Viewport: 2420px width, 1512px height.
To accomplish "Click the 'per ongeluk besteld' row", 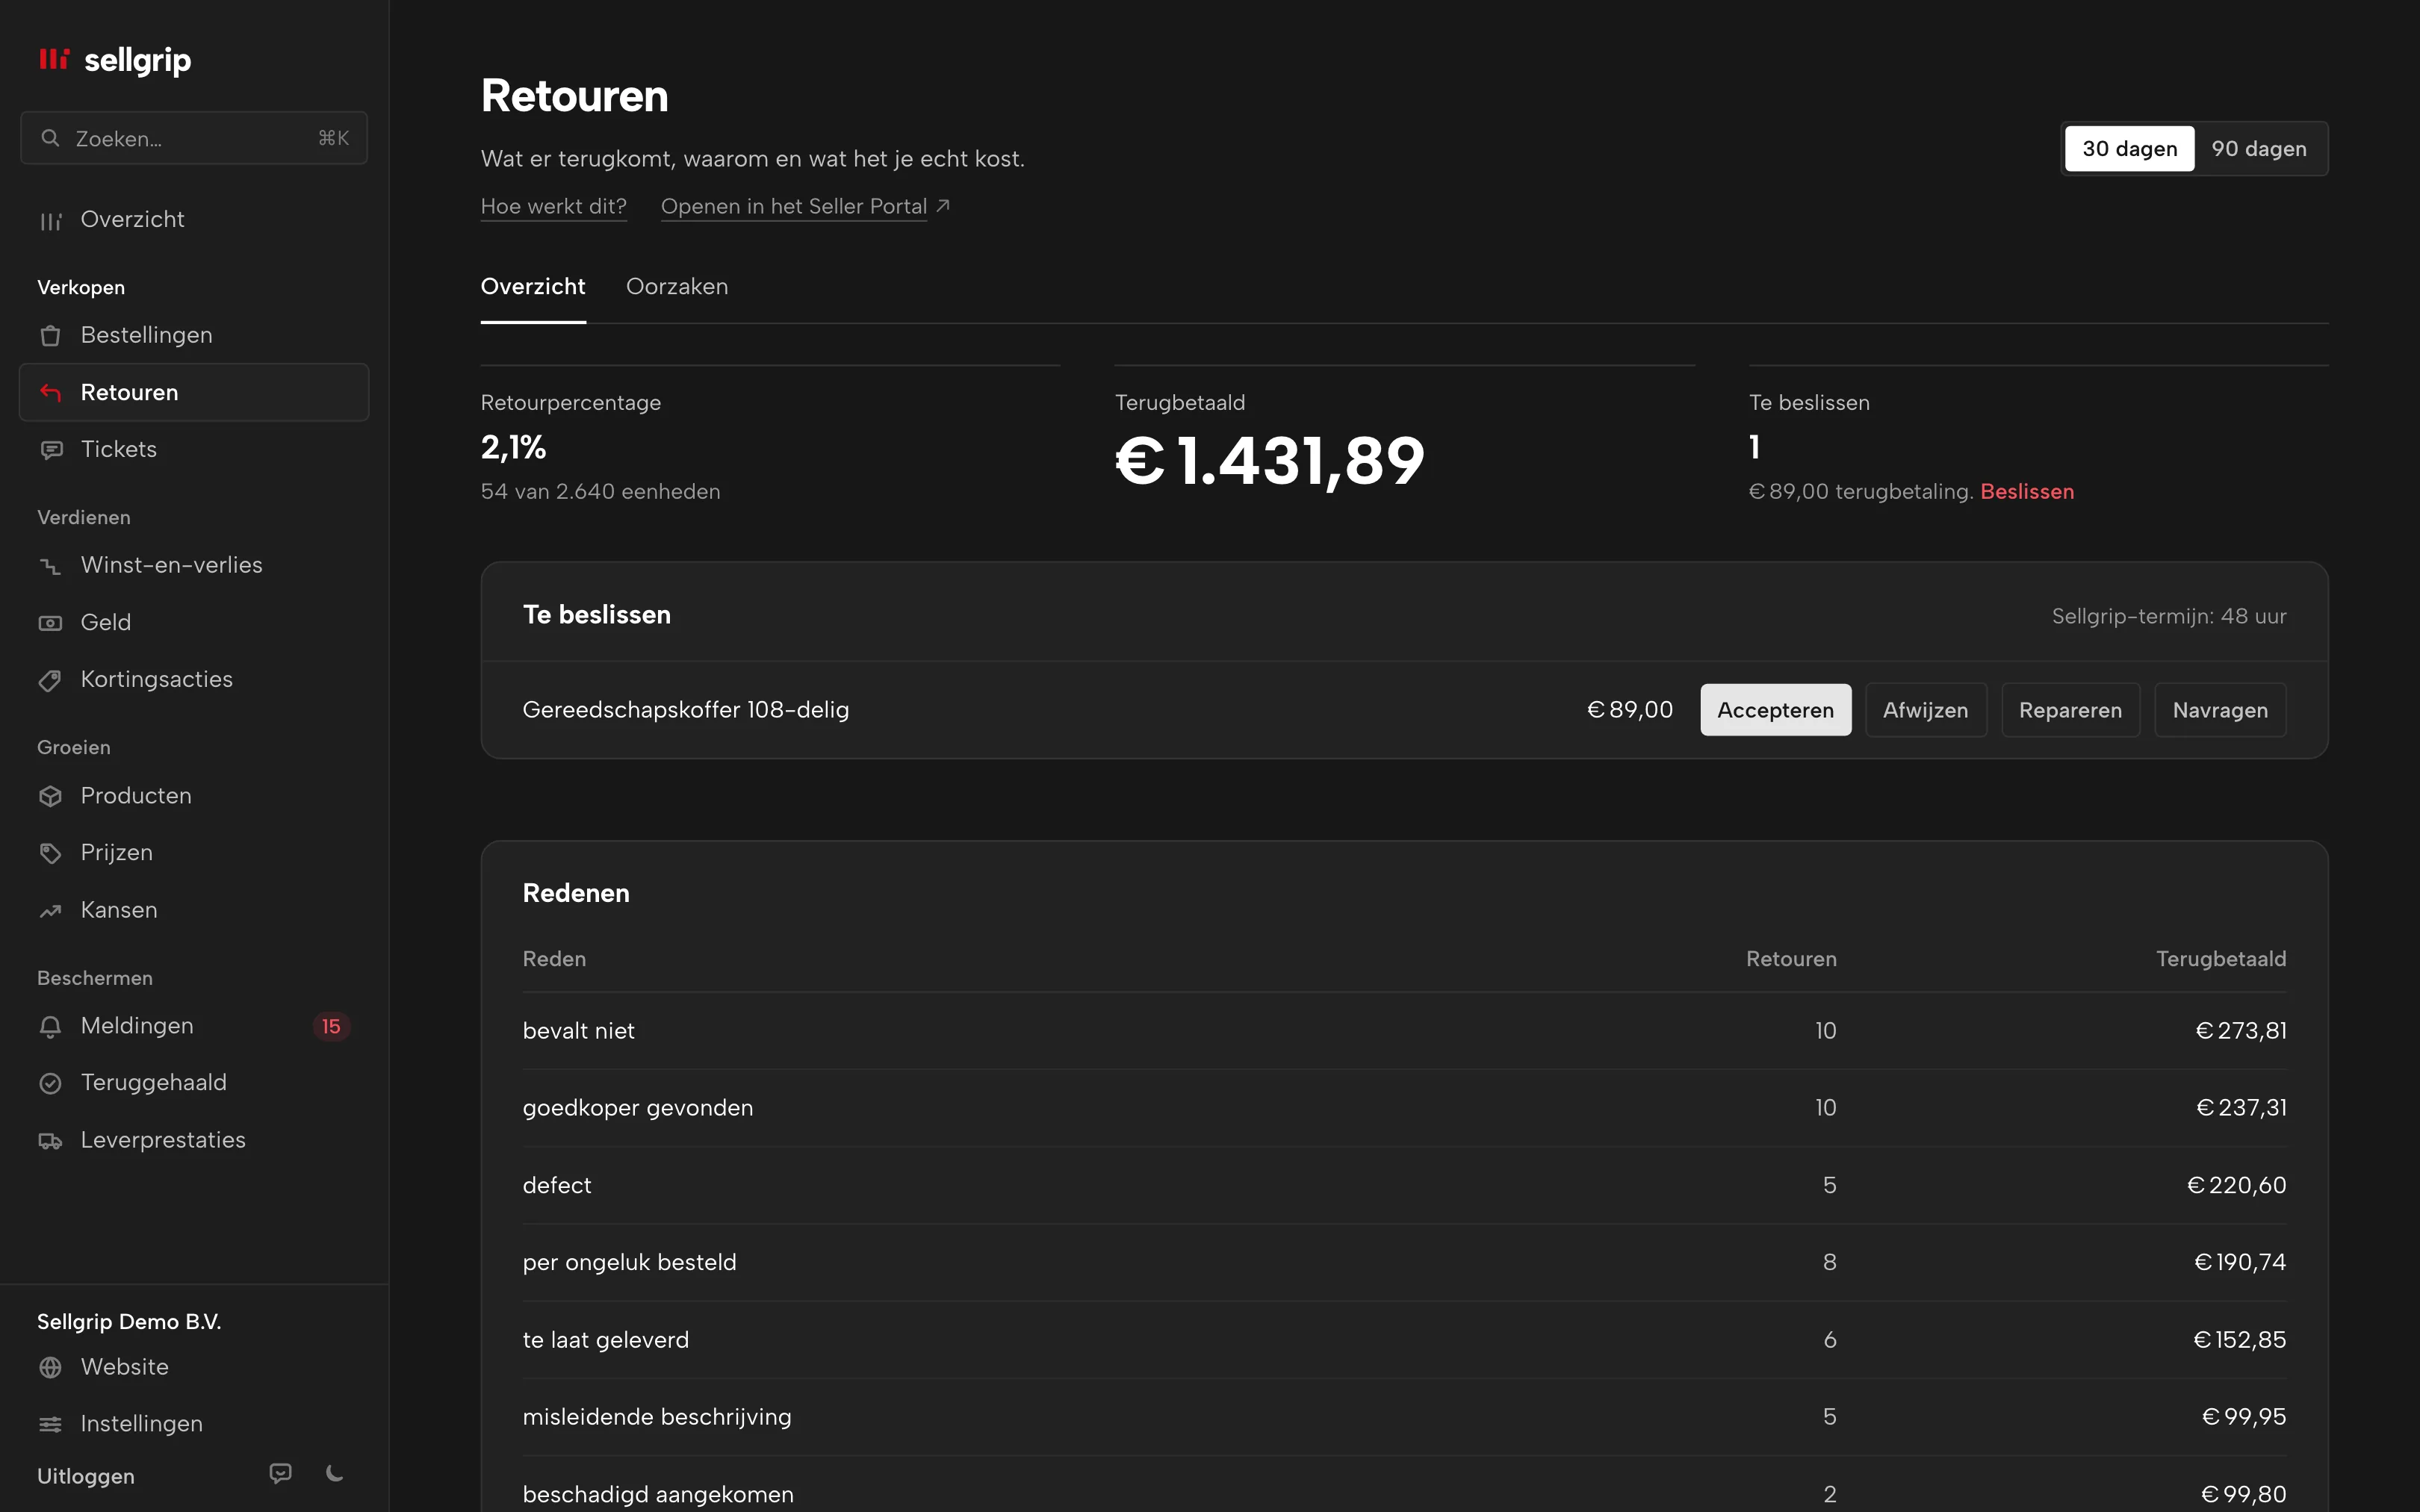I will pyautogui.click(x=1404, y=1263).
